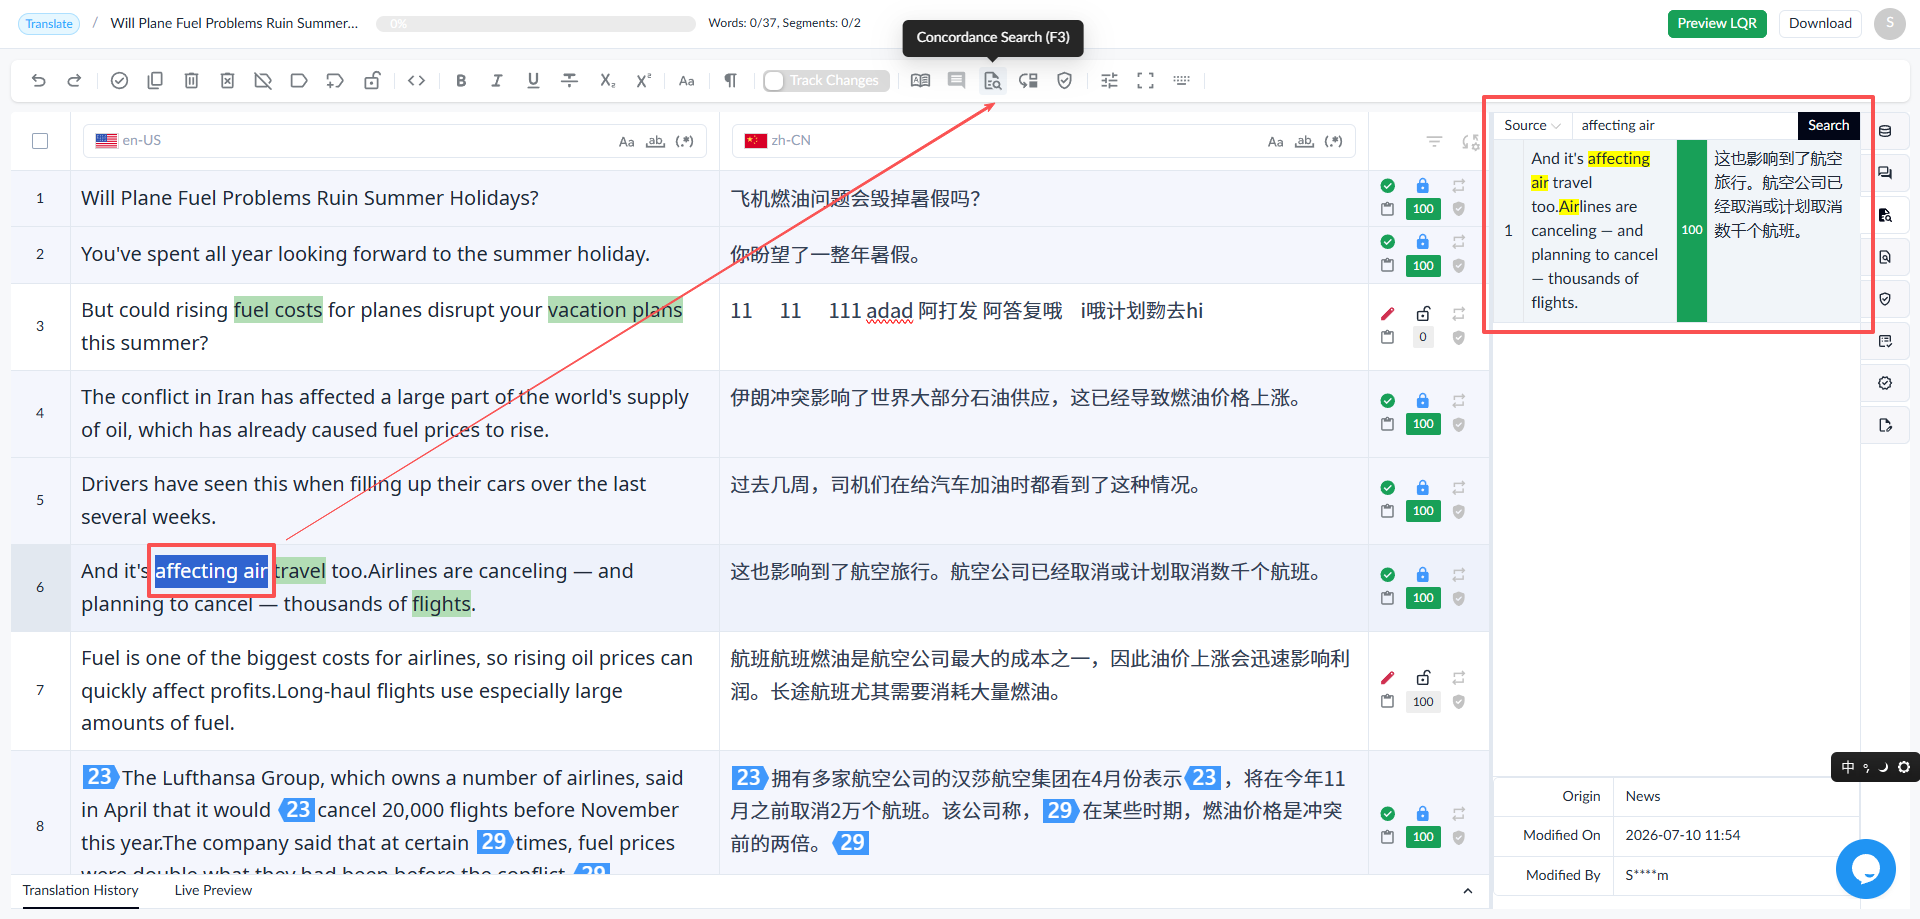
Task: Click the Translate breadcrumb tag
Action: pos(49,24)
